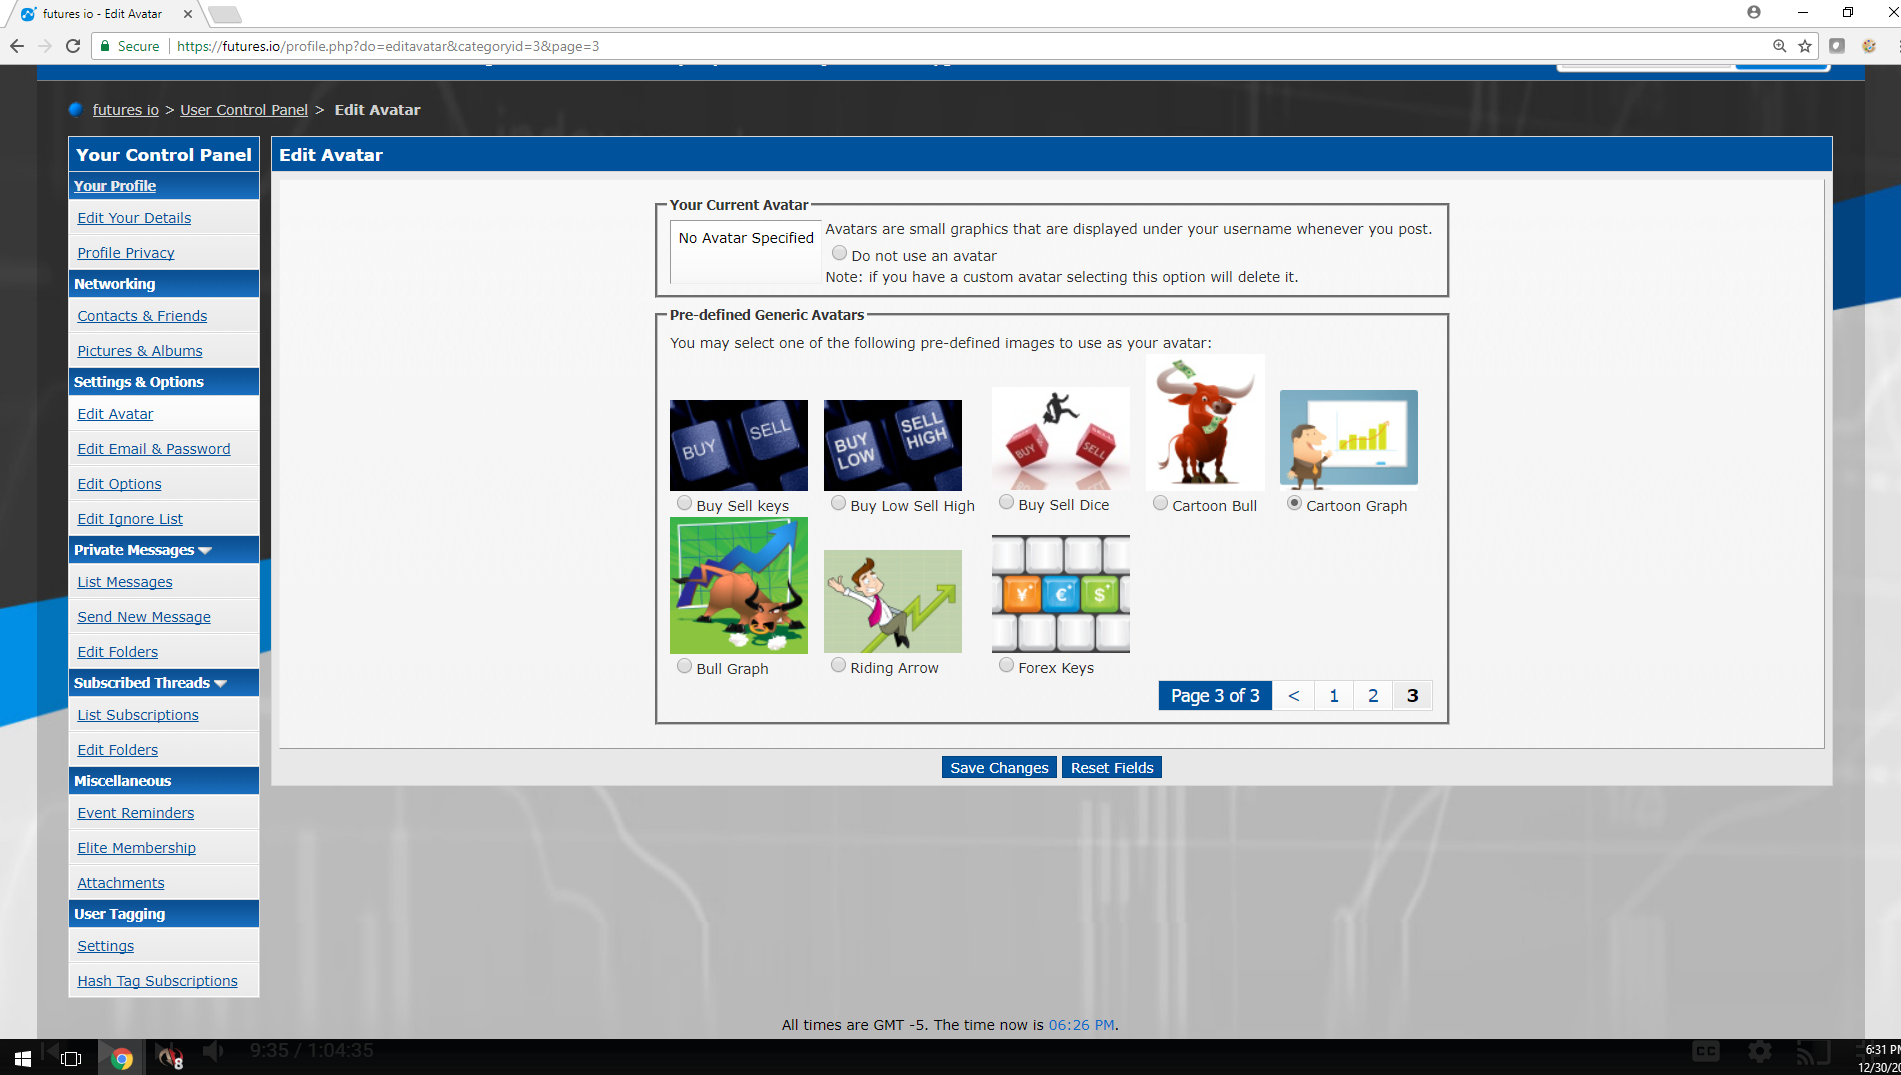The width and height of the screenshot is (1901, 1075).
Task: Click the Cartoon Graph avatar picture
Action: [x=1349, y=438]
